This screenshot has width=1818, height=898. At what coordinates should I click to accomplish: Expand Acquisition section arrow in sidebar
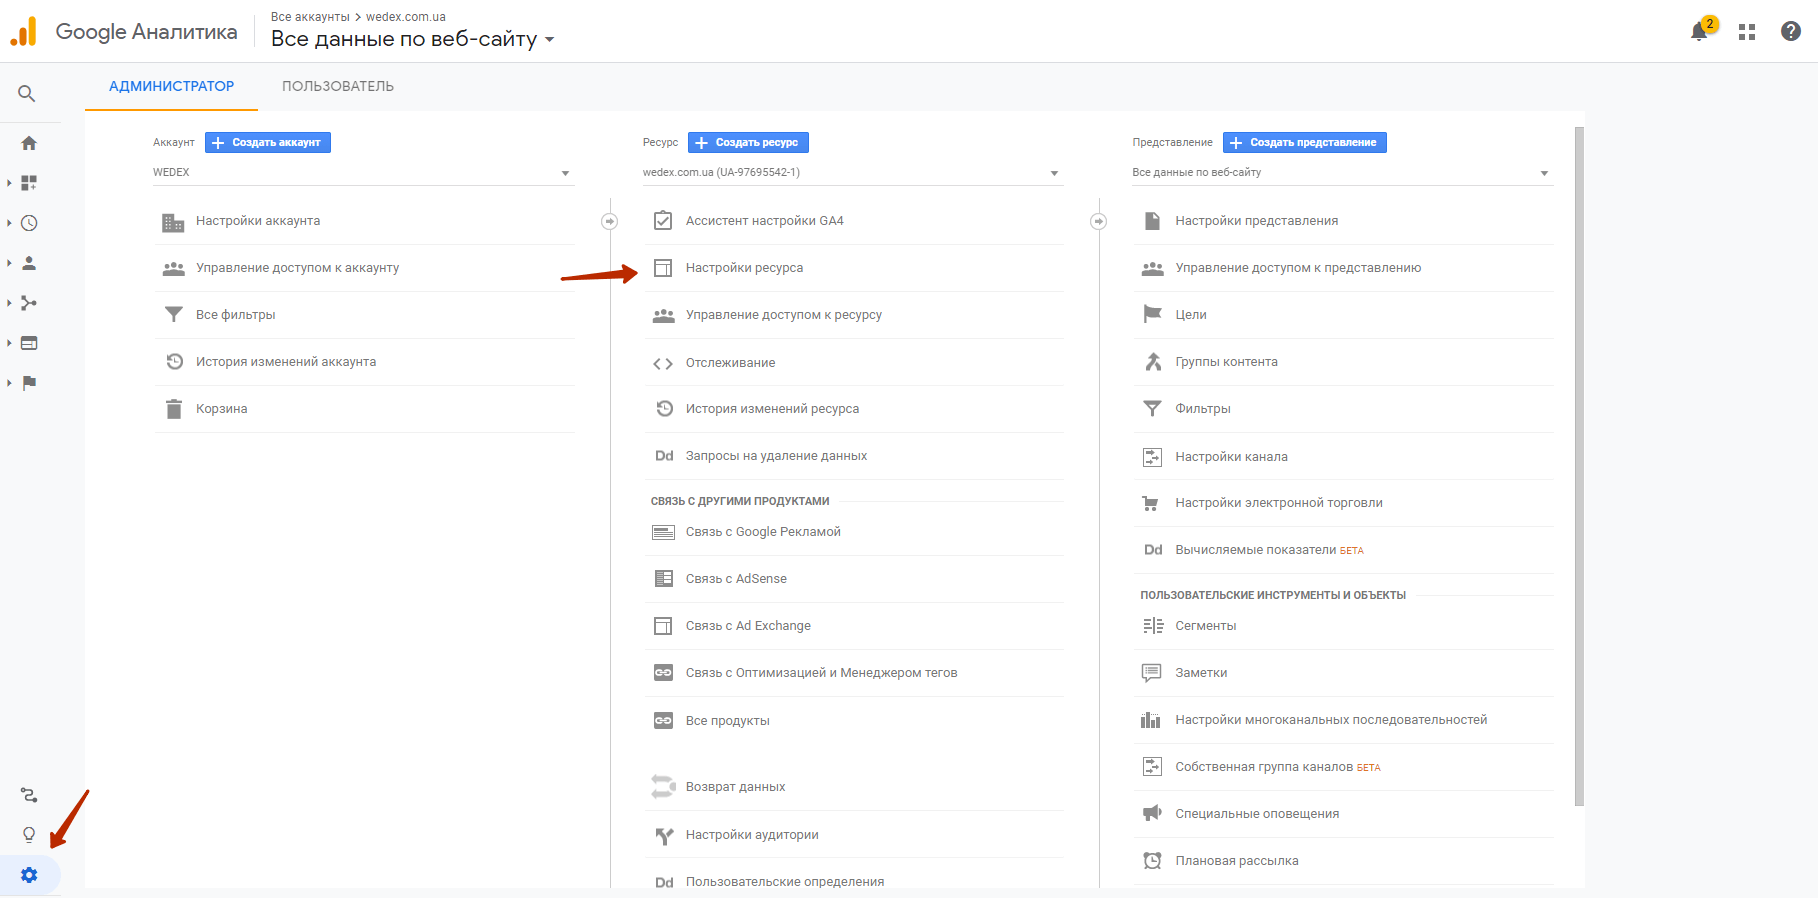click(9, 303)
